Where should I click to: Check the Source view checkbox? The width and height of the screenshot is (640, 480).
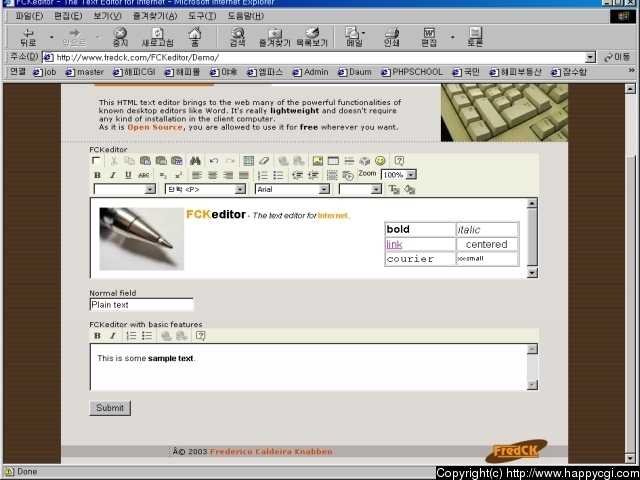pyautogui.click(x=96, y=161)
